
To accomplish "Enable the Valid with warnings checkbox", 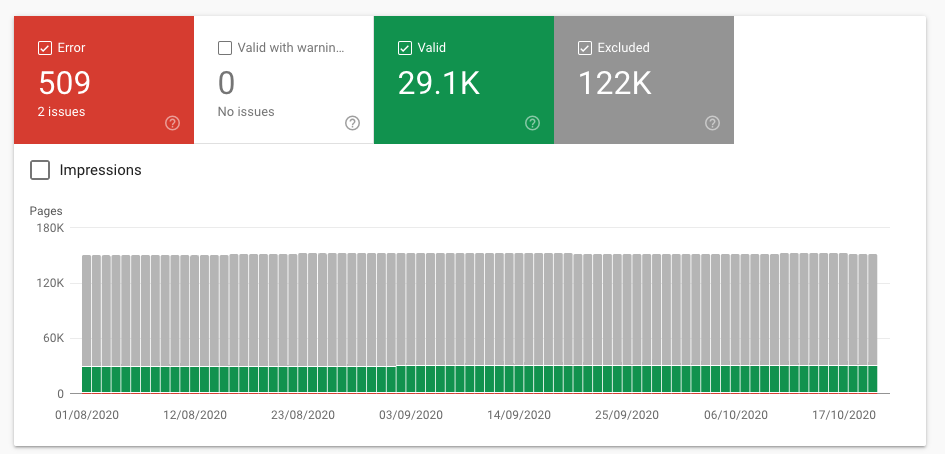I will tap(224, 48).
